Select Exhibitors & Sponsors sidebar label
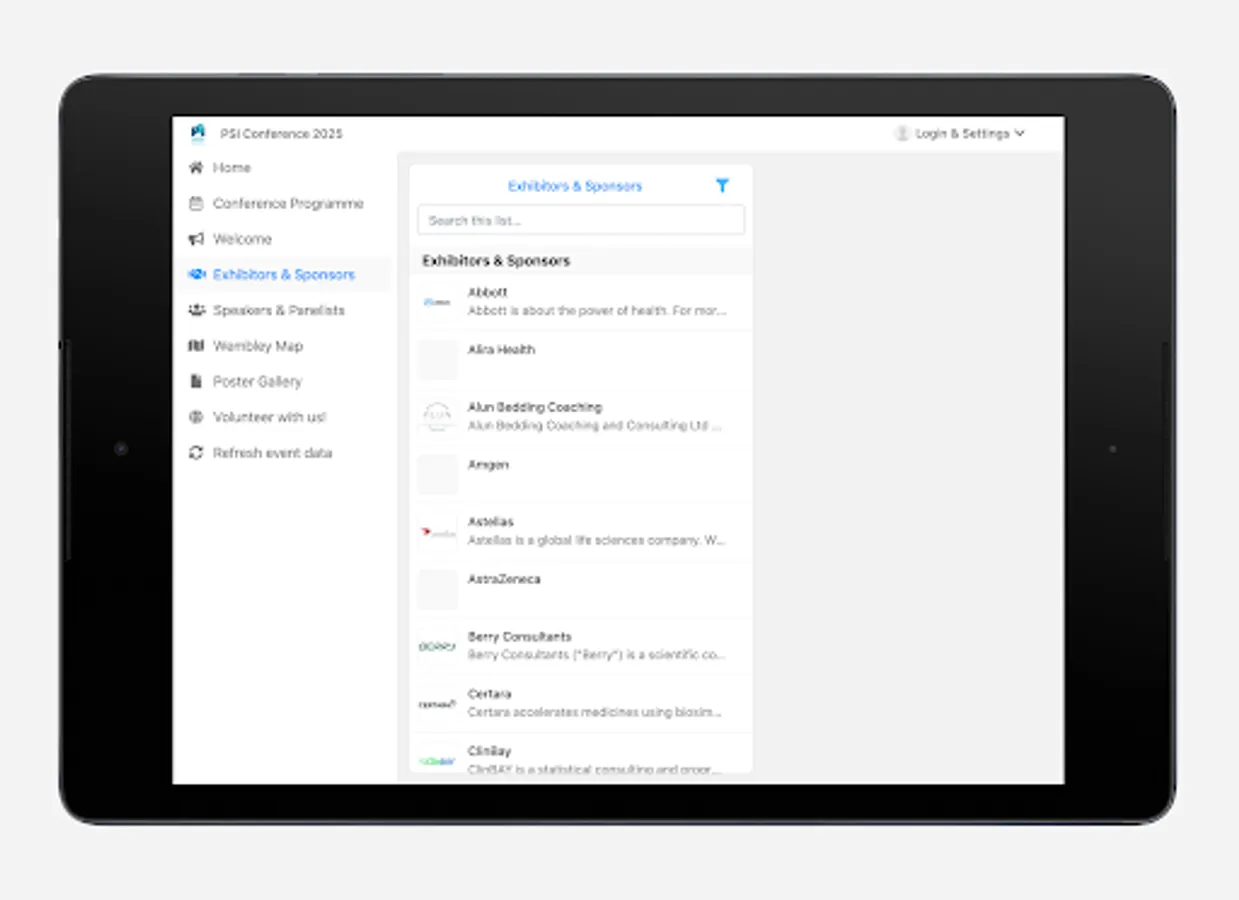Viewport: 1239px width, 900px height. point(284,274)
